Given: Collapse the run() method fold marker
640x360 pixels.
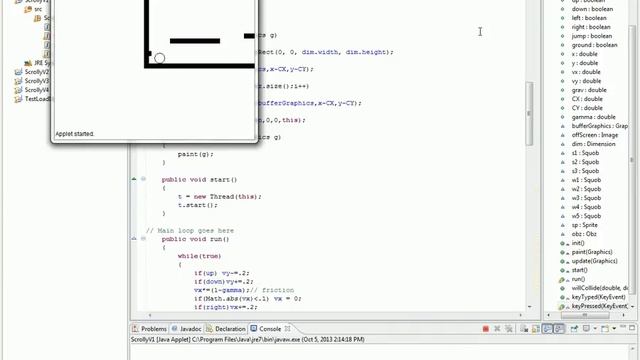Looking at the screenshot, I should [143, 238].
